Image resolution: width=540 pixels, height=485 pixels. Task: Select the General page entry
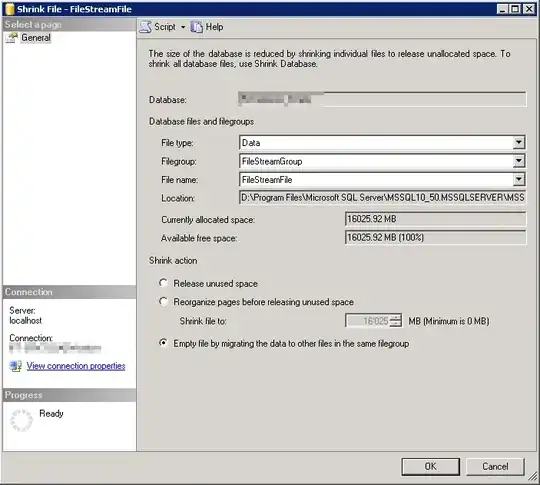click(36, 38)
